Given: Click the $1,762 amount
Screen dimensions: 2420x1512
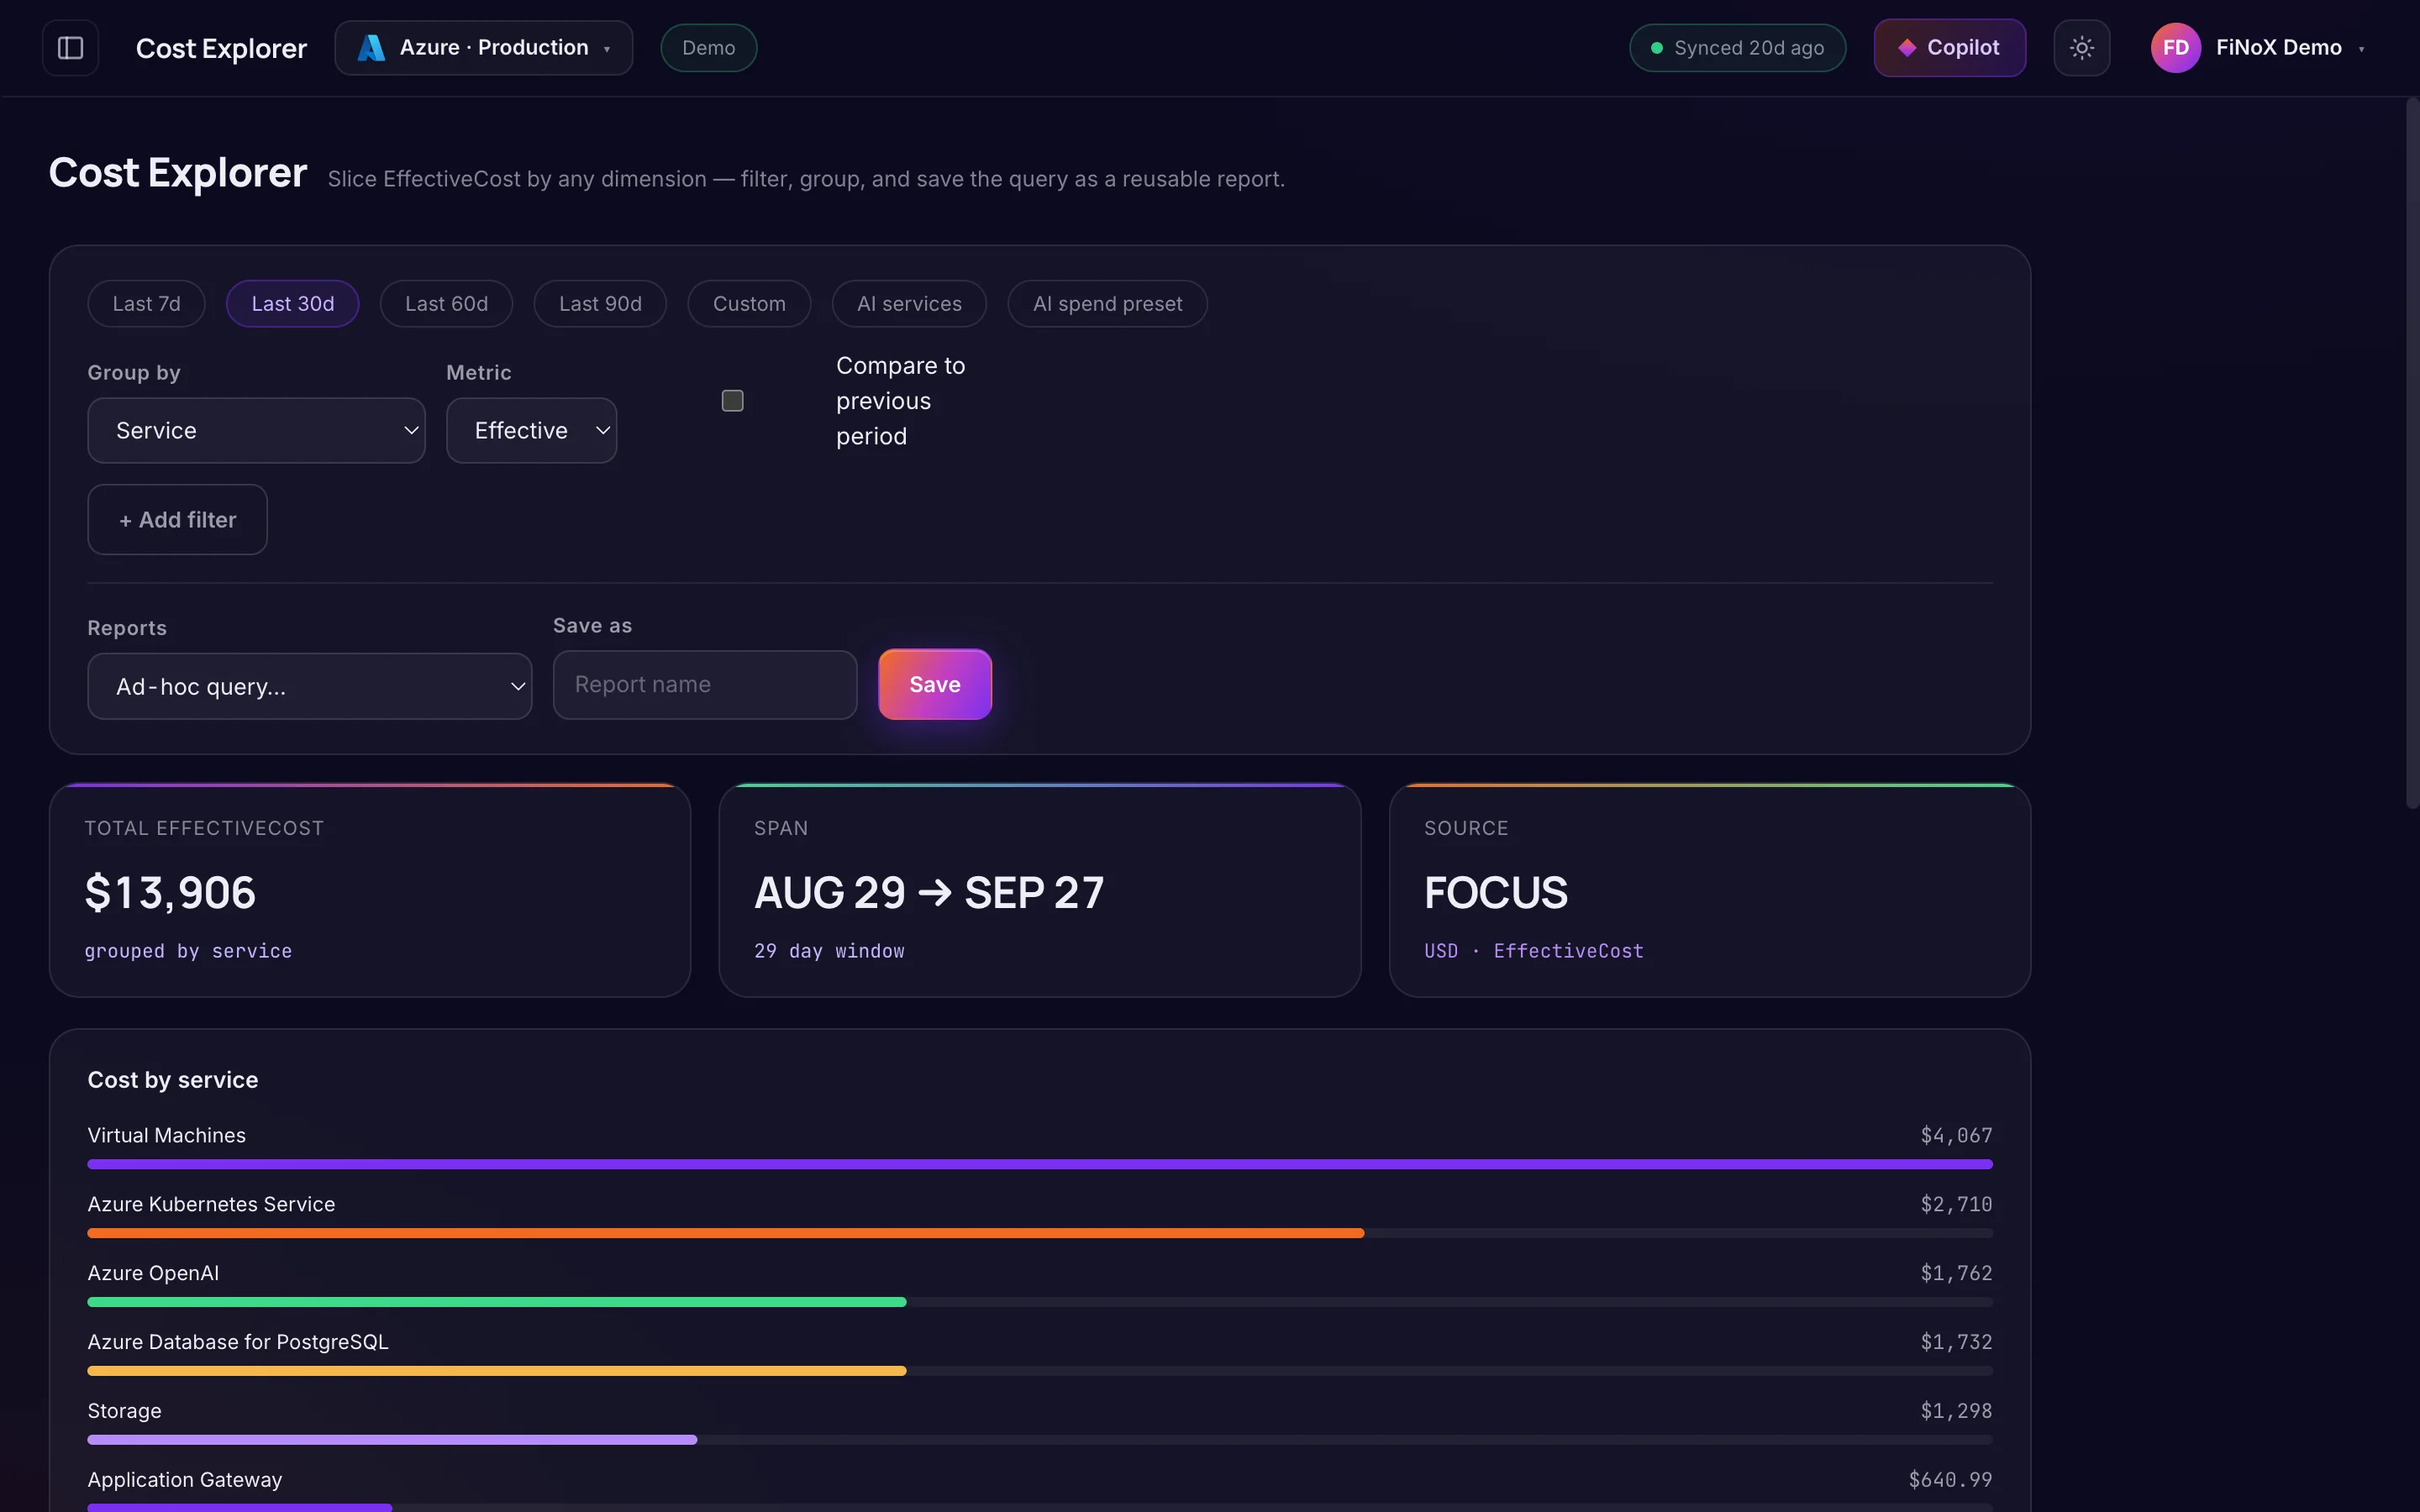Looking at the screenshot, I should click(x=1956, y=1274).
